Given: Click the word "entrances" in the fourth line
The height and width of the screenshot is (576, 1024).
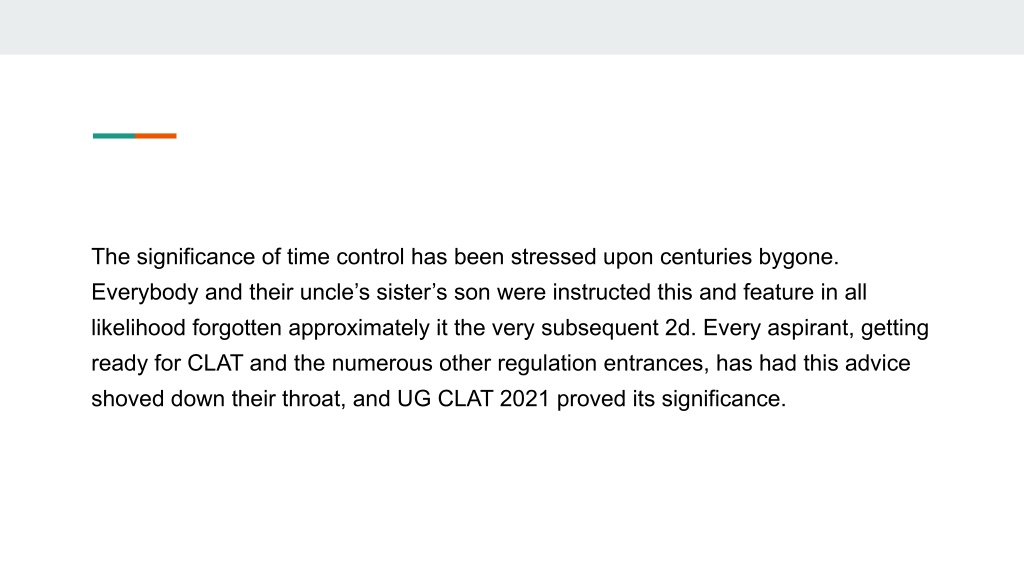Looking at the screenshot, I should coord(654,364).
